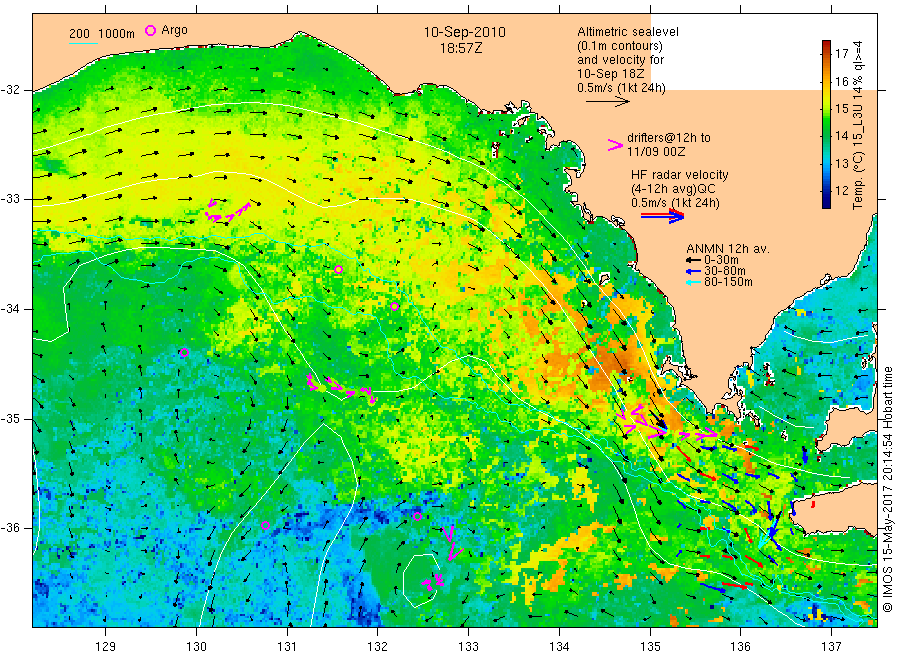Click the IMOS copyright timestamp text
Screen dimensions: 900x660
pos(888,490)
